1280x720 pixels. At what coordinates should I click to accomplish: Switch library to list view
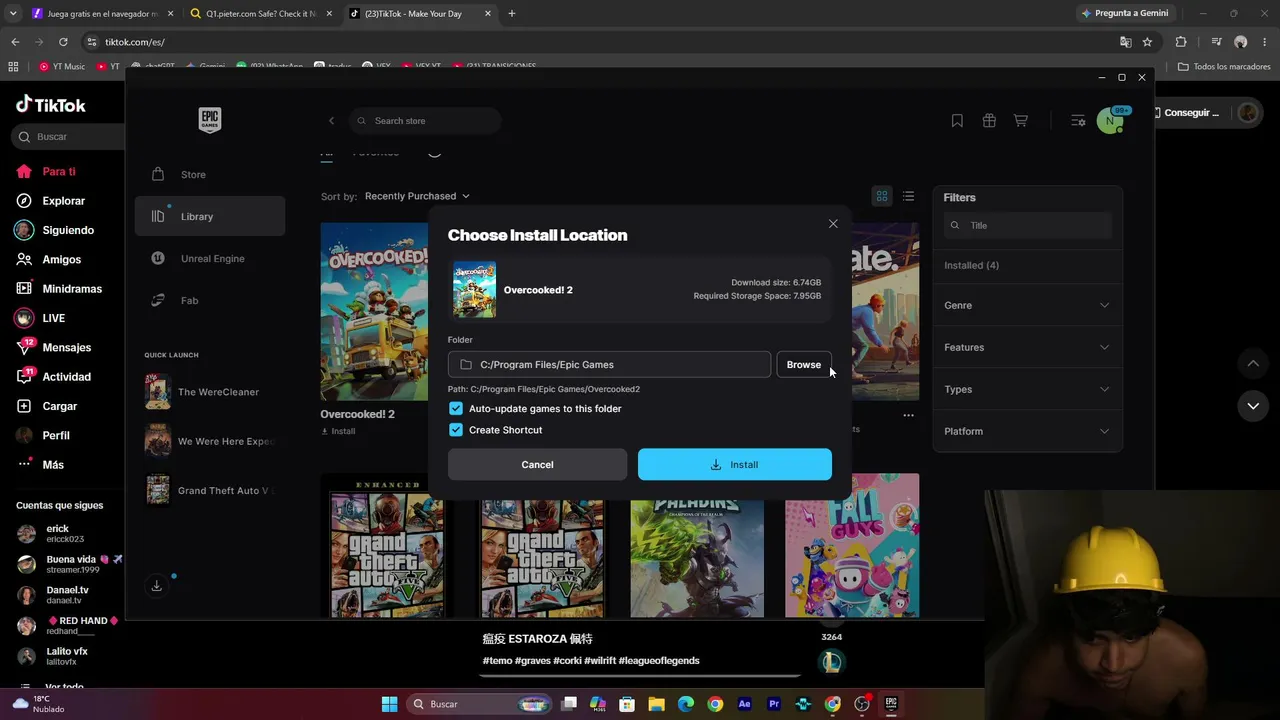tap(908, 196)
